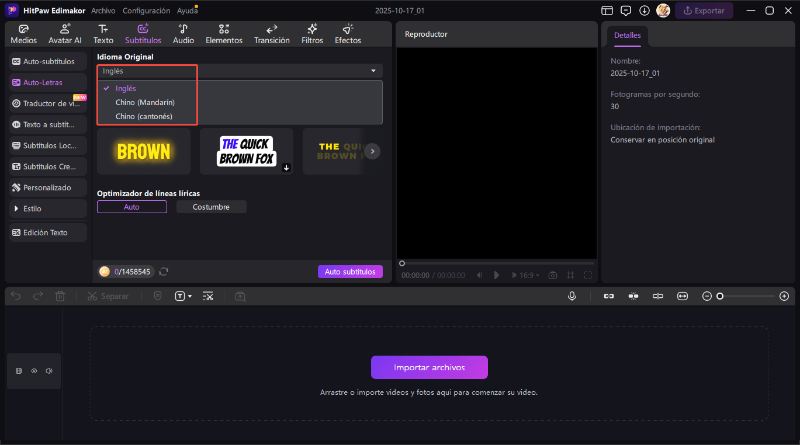Open the Idioma Original dropdown arrow

point(373,71)
